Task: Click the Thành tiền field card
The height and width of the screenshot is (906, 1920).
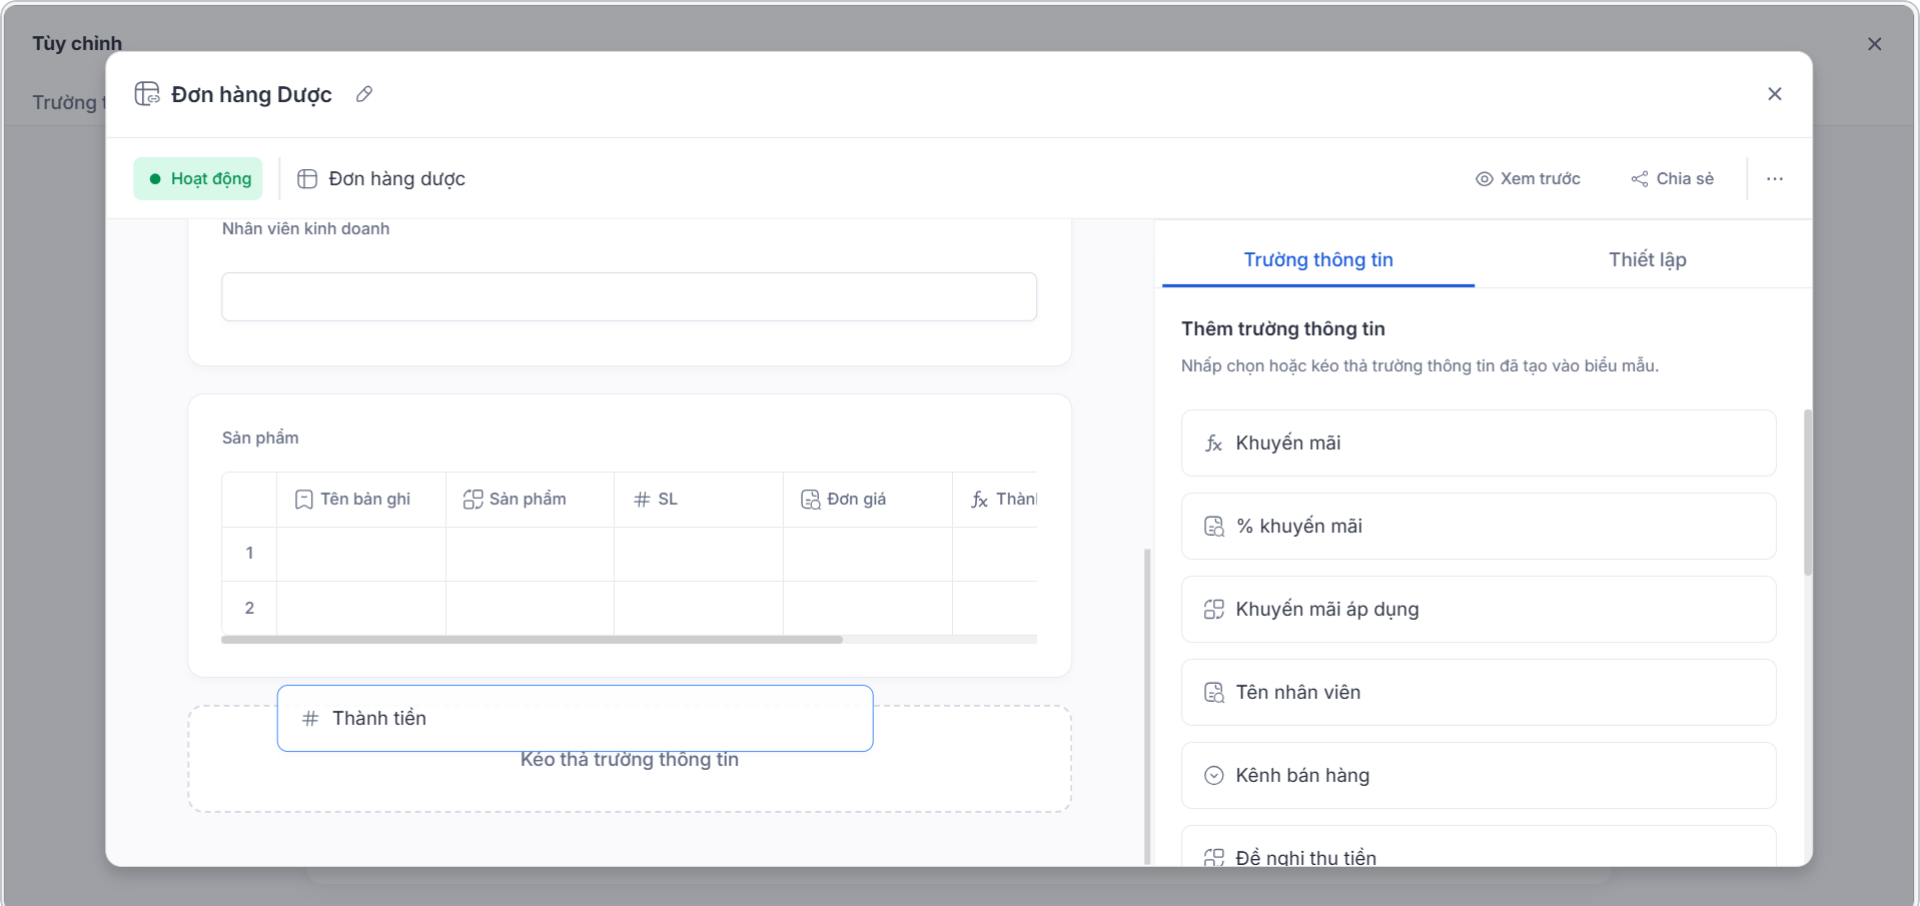Action: (x=575, y=718)
